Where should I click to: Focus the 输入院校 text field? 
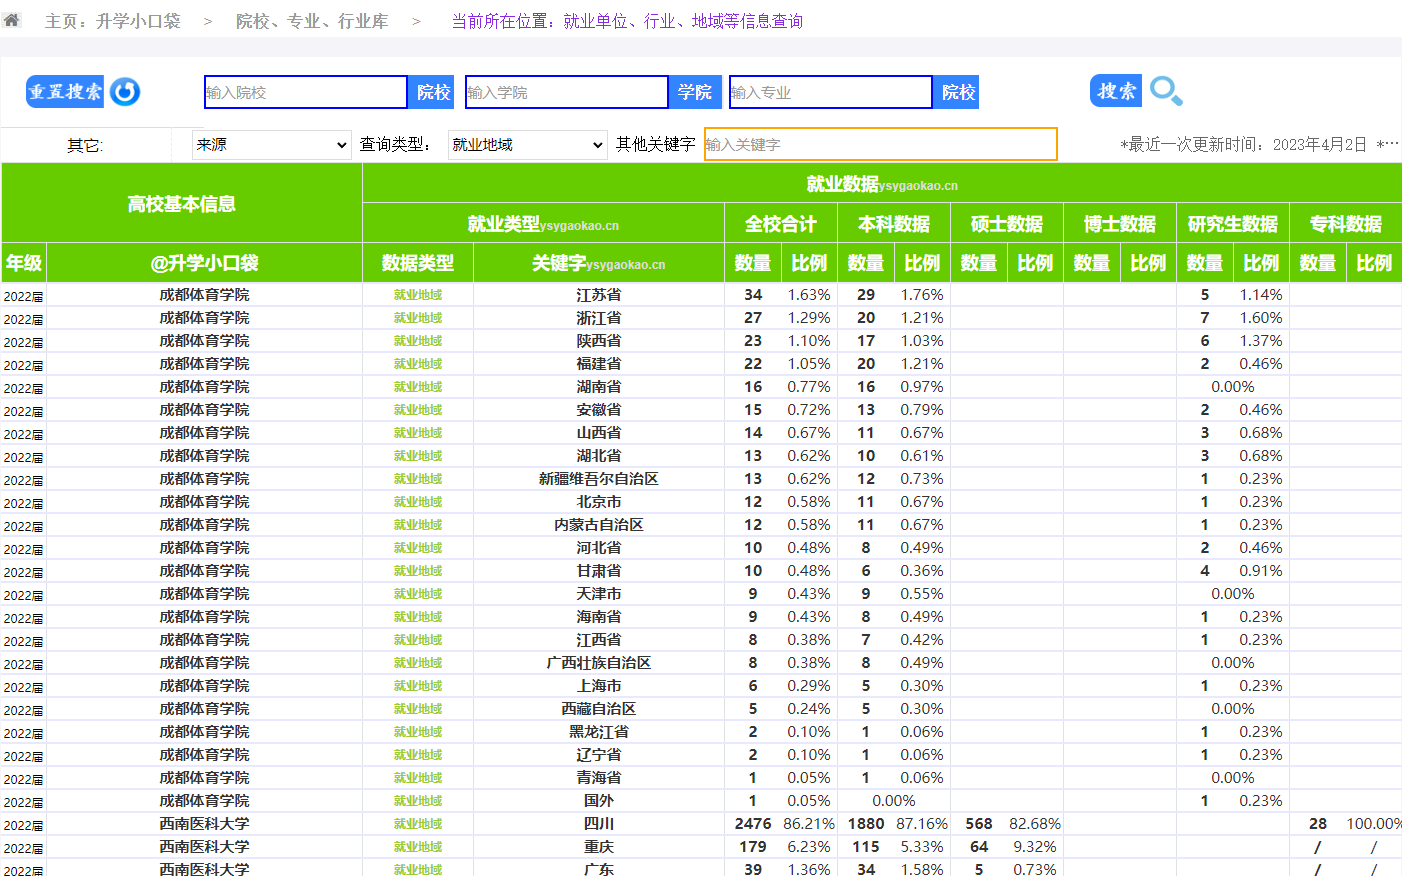(305, 92)
